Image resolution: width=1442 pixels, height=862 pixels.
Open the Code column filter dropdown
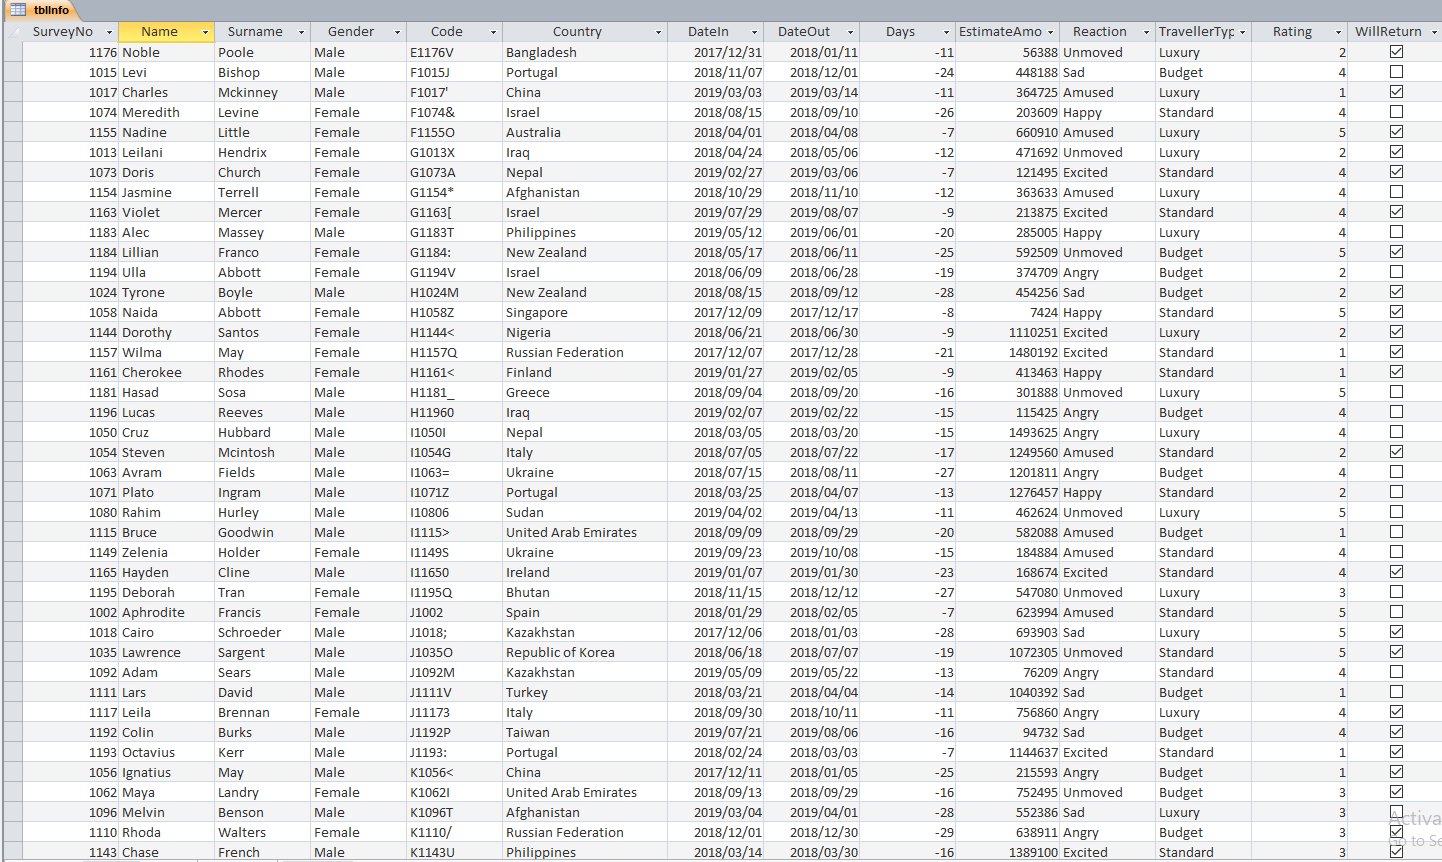pos(493,32)
